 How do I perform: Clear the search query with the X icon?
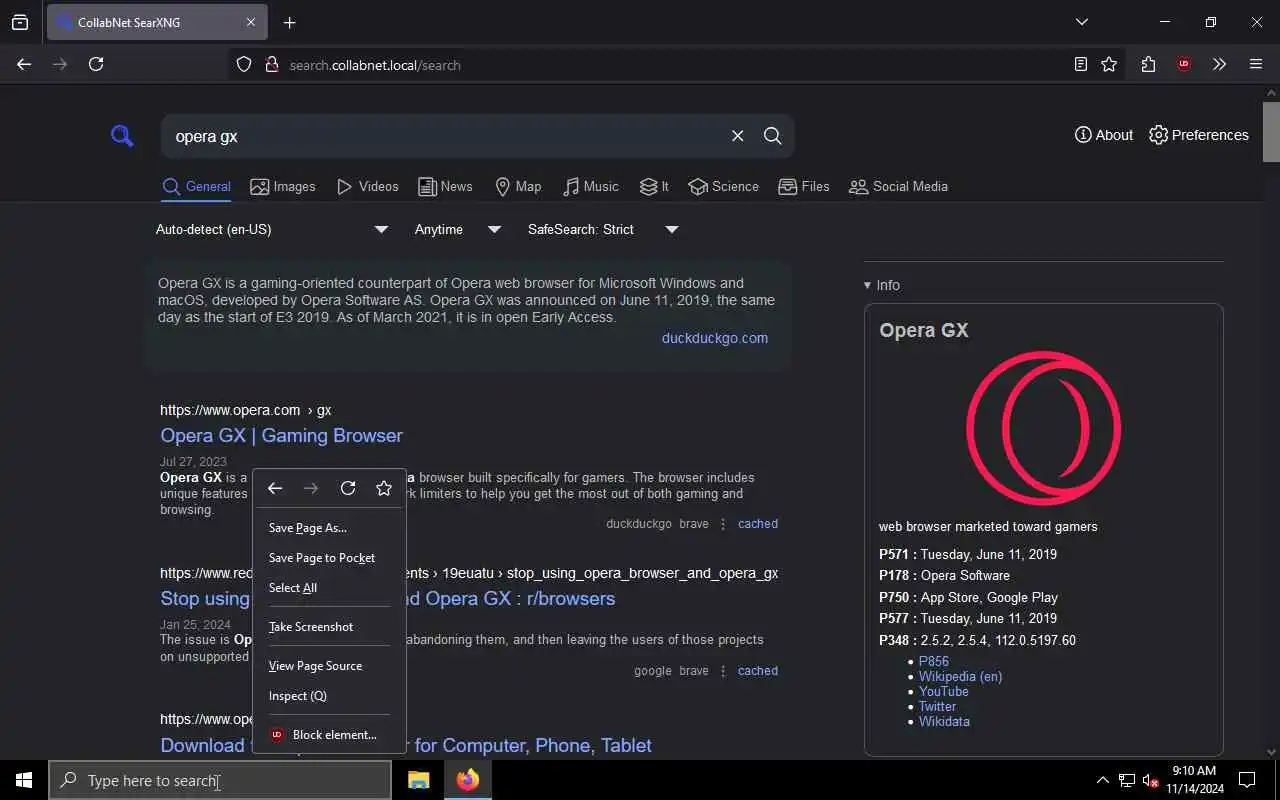click(x=737, y=136)
